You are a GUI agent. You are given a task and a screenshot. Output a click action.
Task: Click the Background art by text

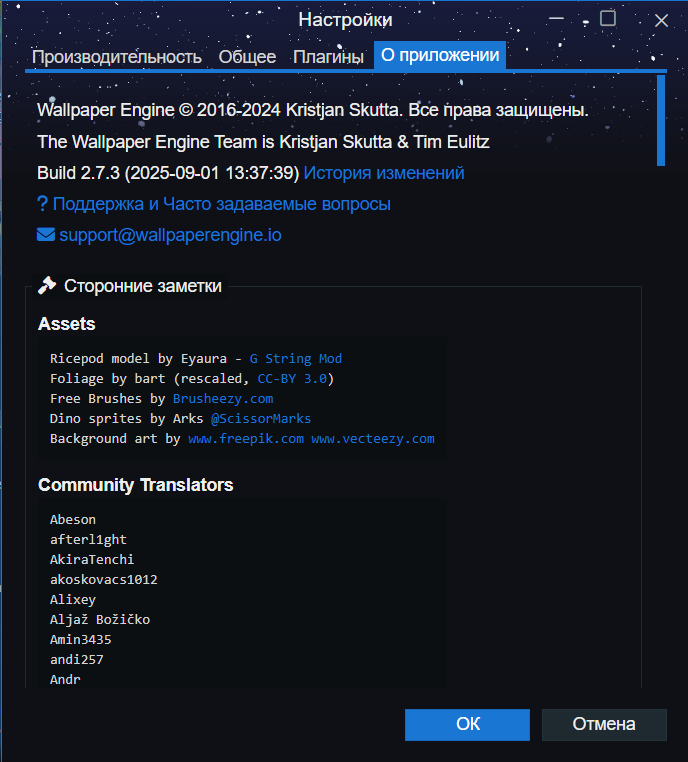(115, 438)
